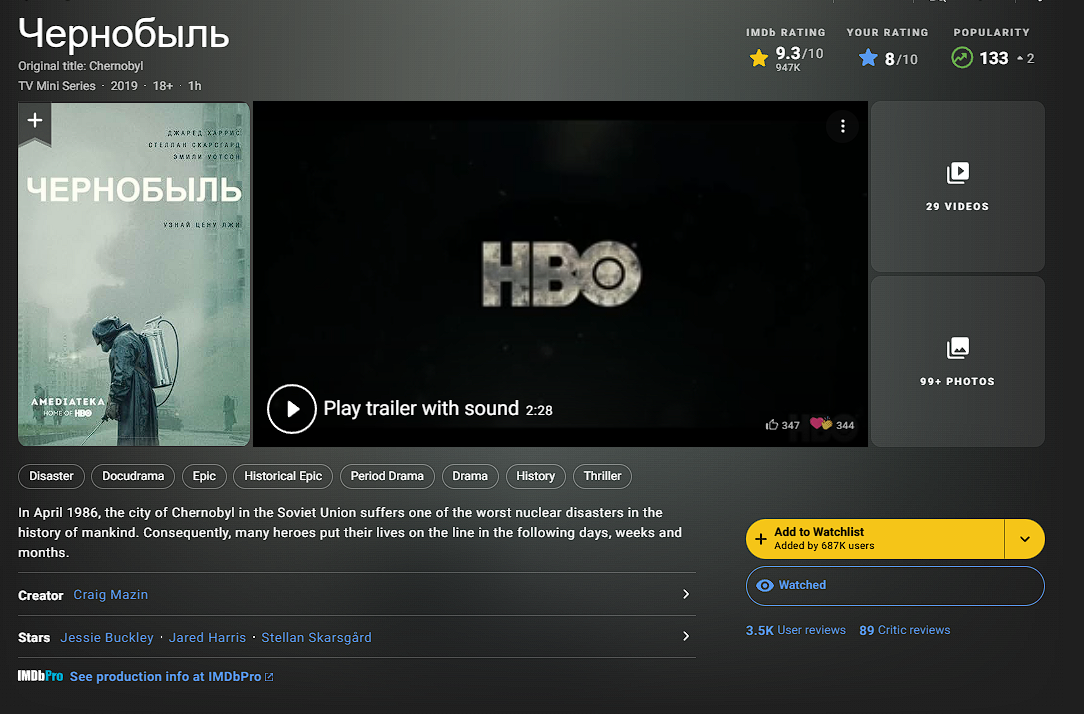Change your rating with blue star
Image resolution: width=1084 pixels, height=714 pixels.
point(868,58)
